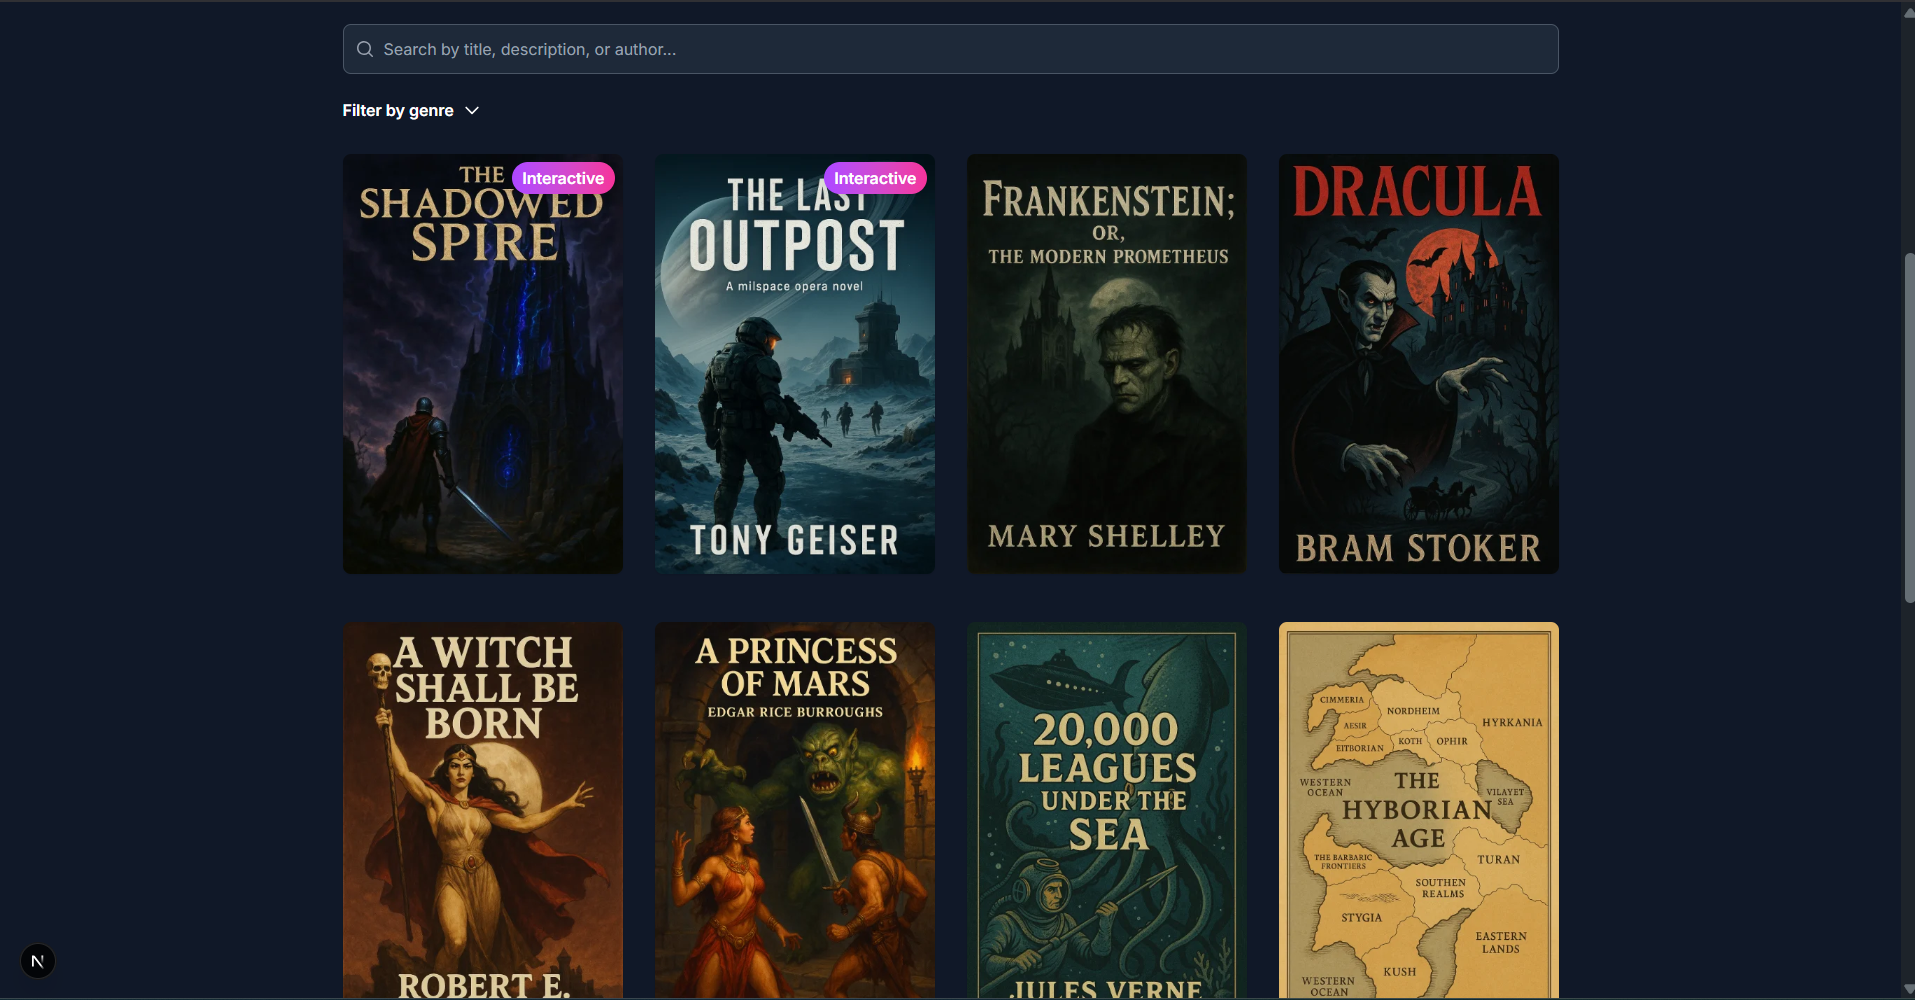This screenshot has height=1000, width=1915.
Task: Open the Filter by genre dropdown
Action: 410,110
